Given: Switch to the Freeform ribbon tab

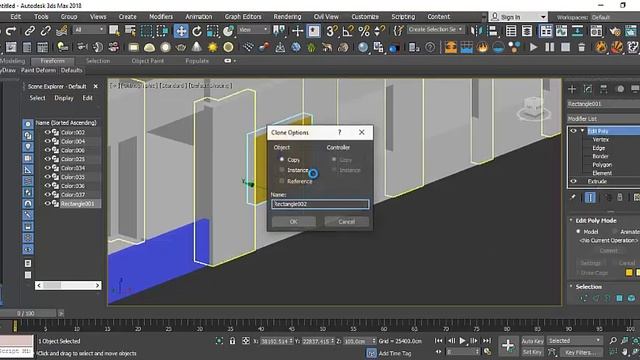Looking at the screenshot, I should tap(53, 61).
